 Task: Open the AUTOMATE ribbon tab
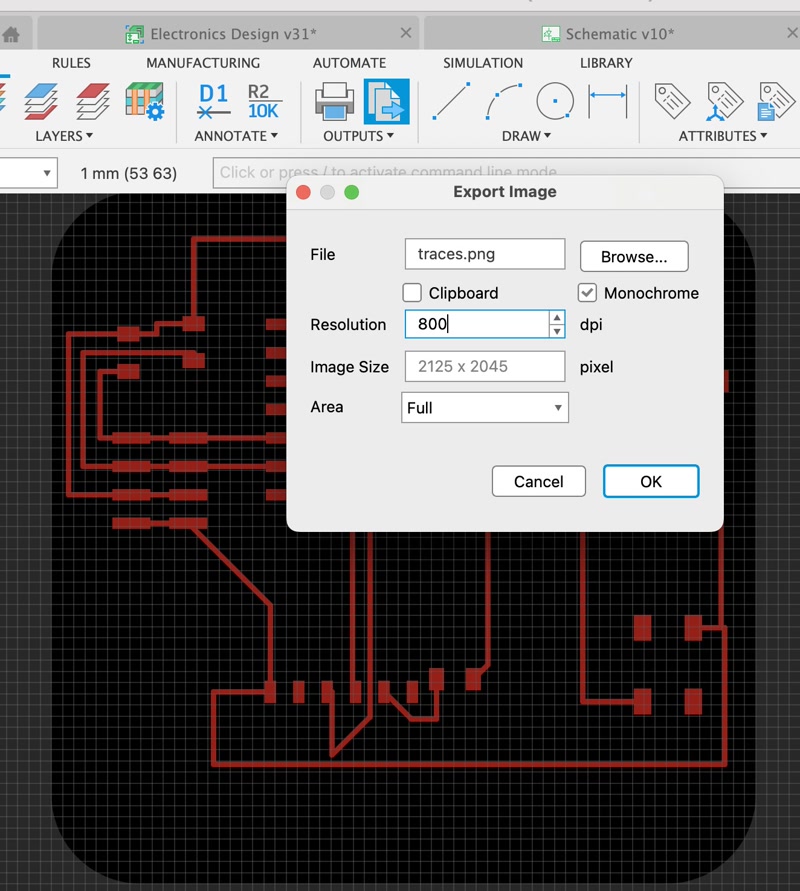[349, 63]
